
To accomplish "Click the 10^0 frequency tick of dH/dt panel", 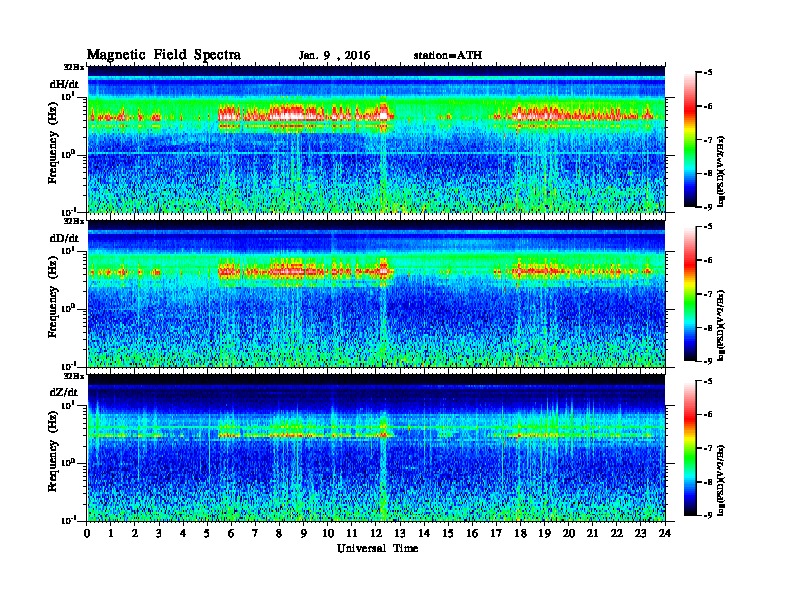I will [70, 154].
